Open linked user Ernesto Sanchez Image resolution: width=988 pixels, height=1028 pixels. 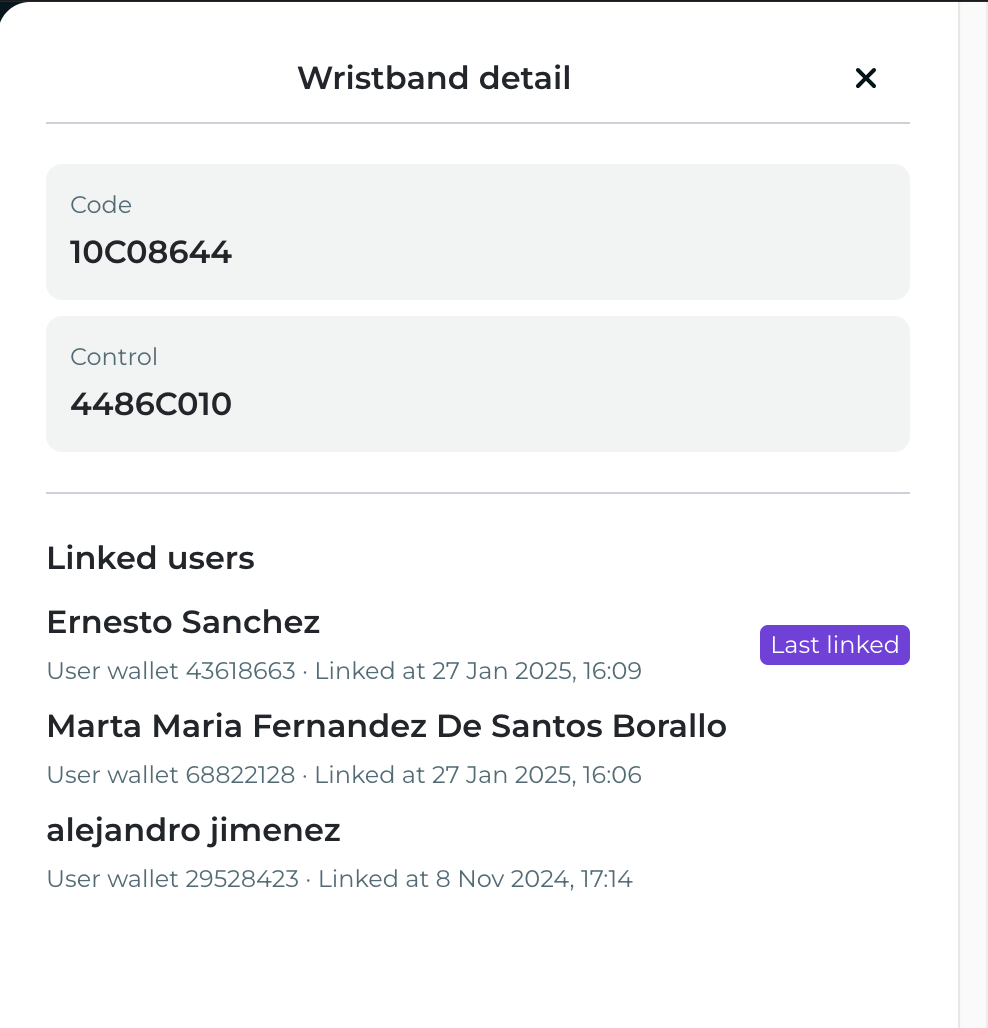coord(183,622)
